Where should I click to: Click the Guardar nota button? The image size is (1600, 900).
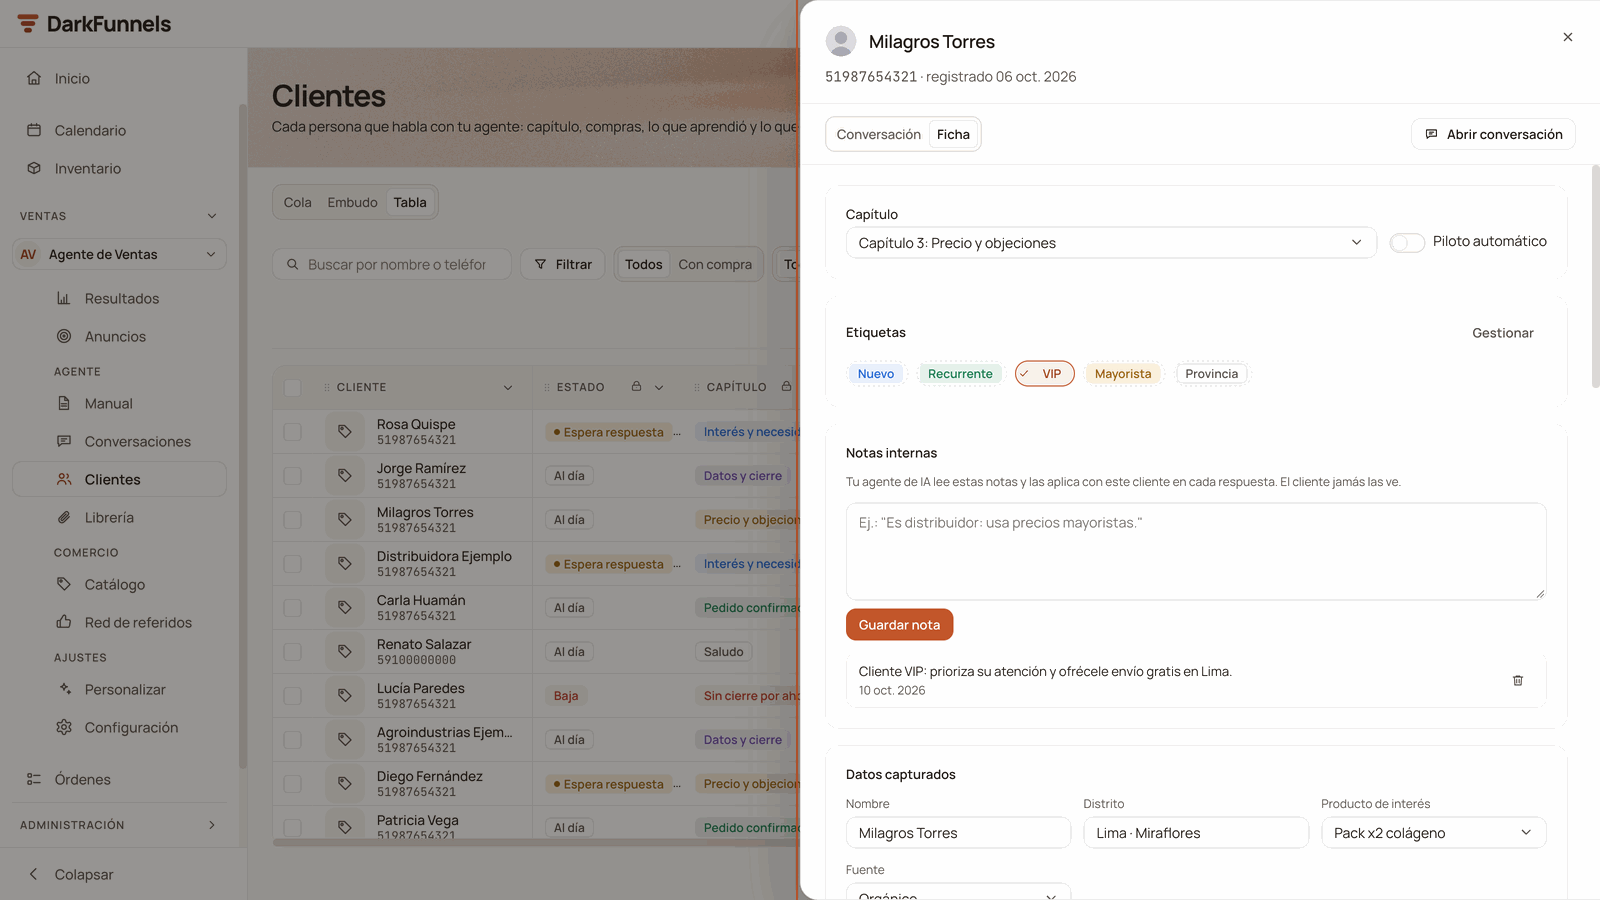tap(899, 625)
